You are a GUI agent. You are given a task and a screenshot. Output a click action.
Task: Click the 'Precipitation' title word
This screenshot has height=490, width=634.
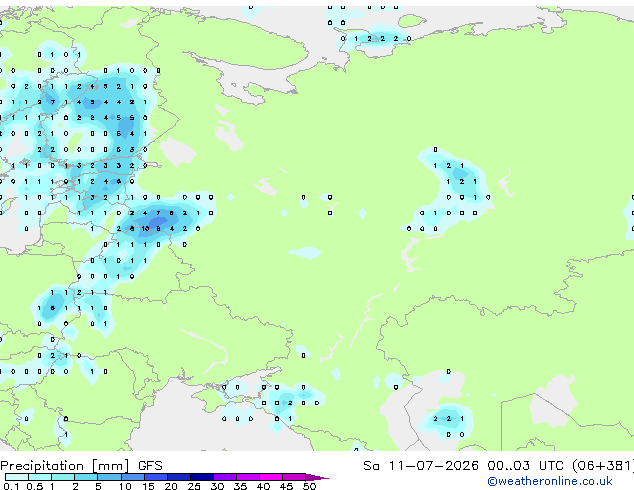(x=42, y=466)
